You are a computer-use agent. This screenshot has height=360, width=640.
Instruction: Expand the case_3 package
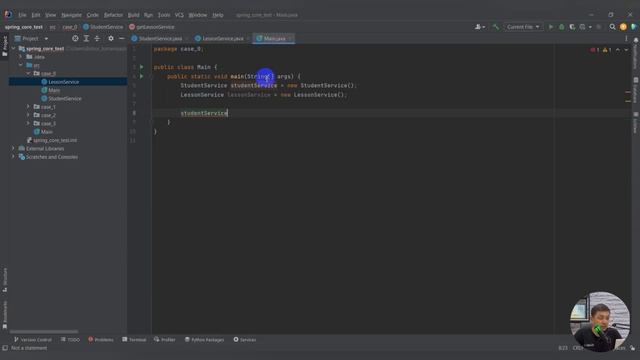tap(28, 123)
